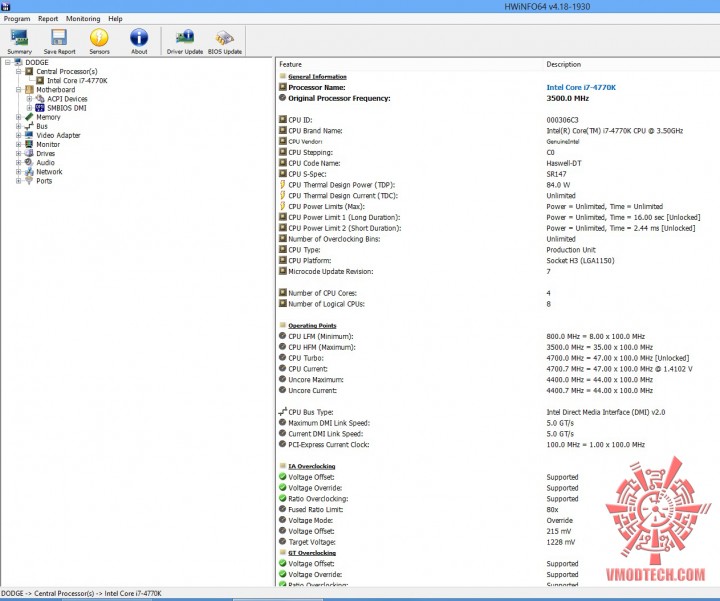Select the Number of CPU Cores row
This screenshot has width=720, height=601.
click(x=498, y=293)
